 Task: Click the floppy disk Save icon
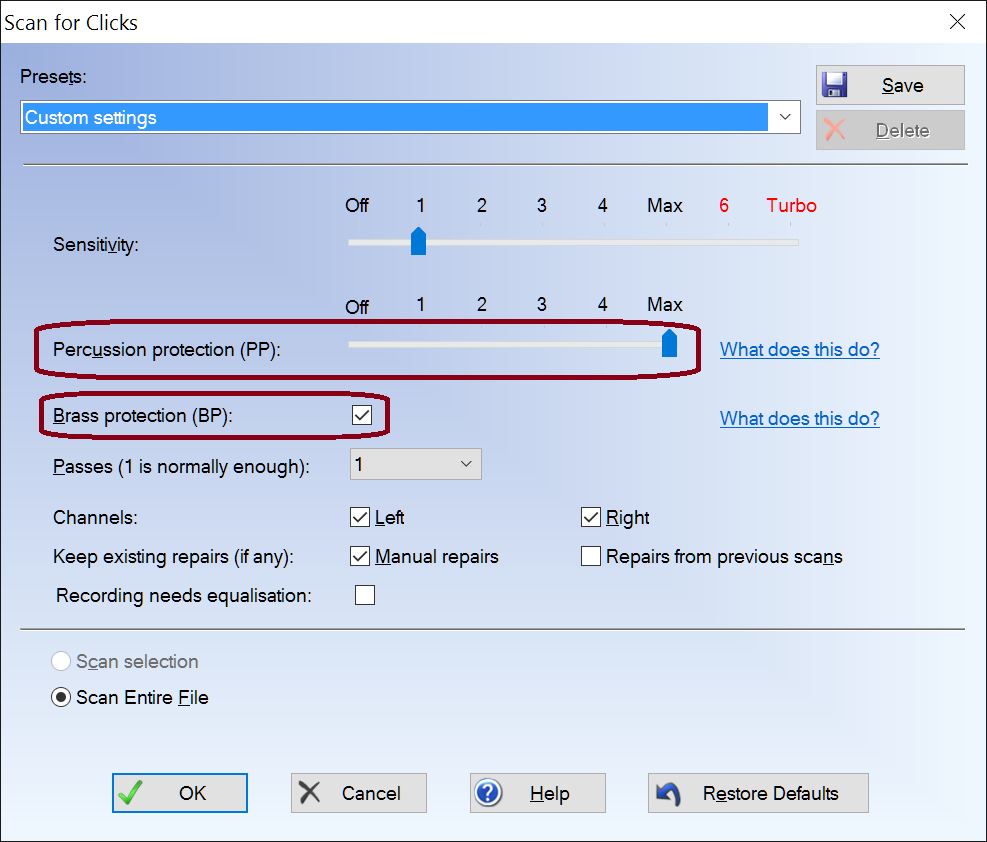(835, 85)
